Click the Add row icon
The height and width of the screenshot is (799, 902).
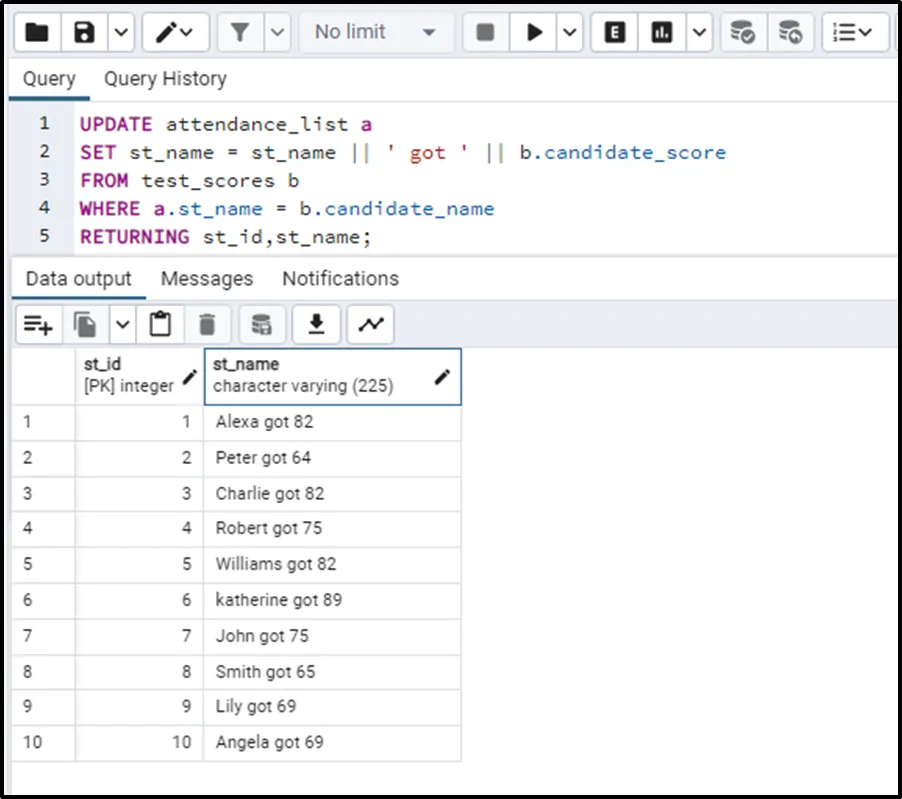[38, 324]
